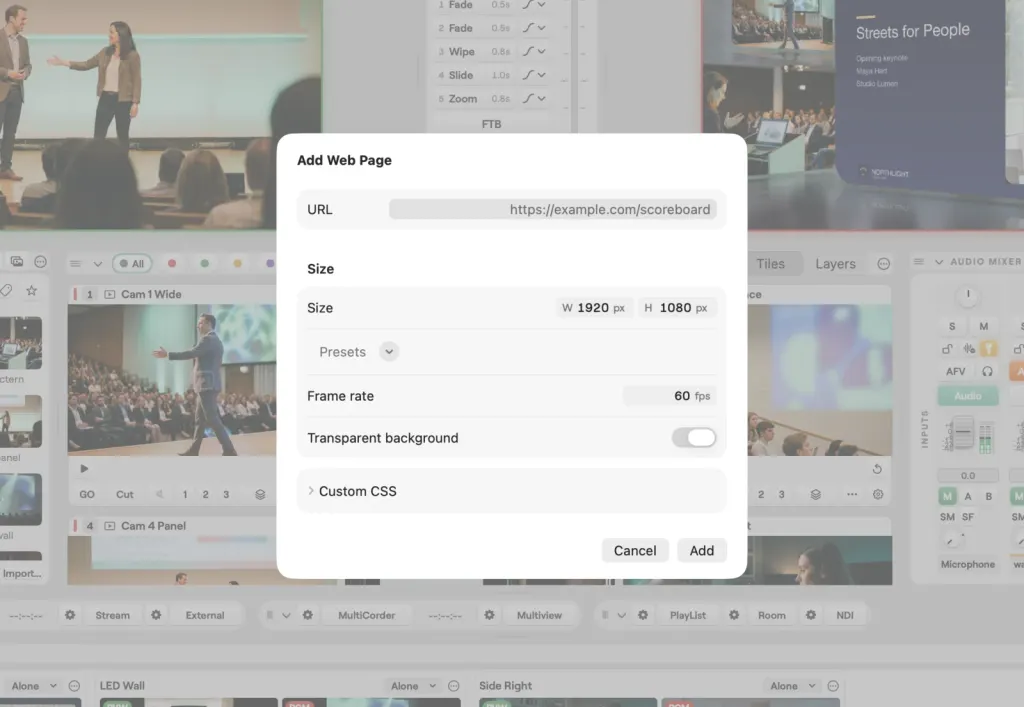Click the green Audio button on Microphone channel
The image size is (1024, 707).
tap(968, 396)
